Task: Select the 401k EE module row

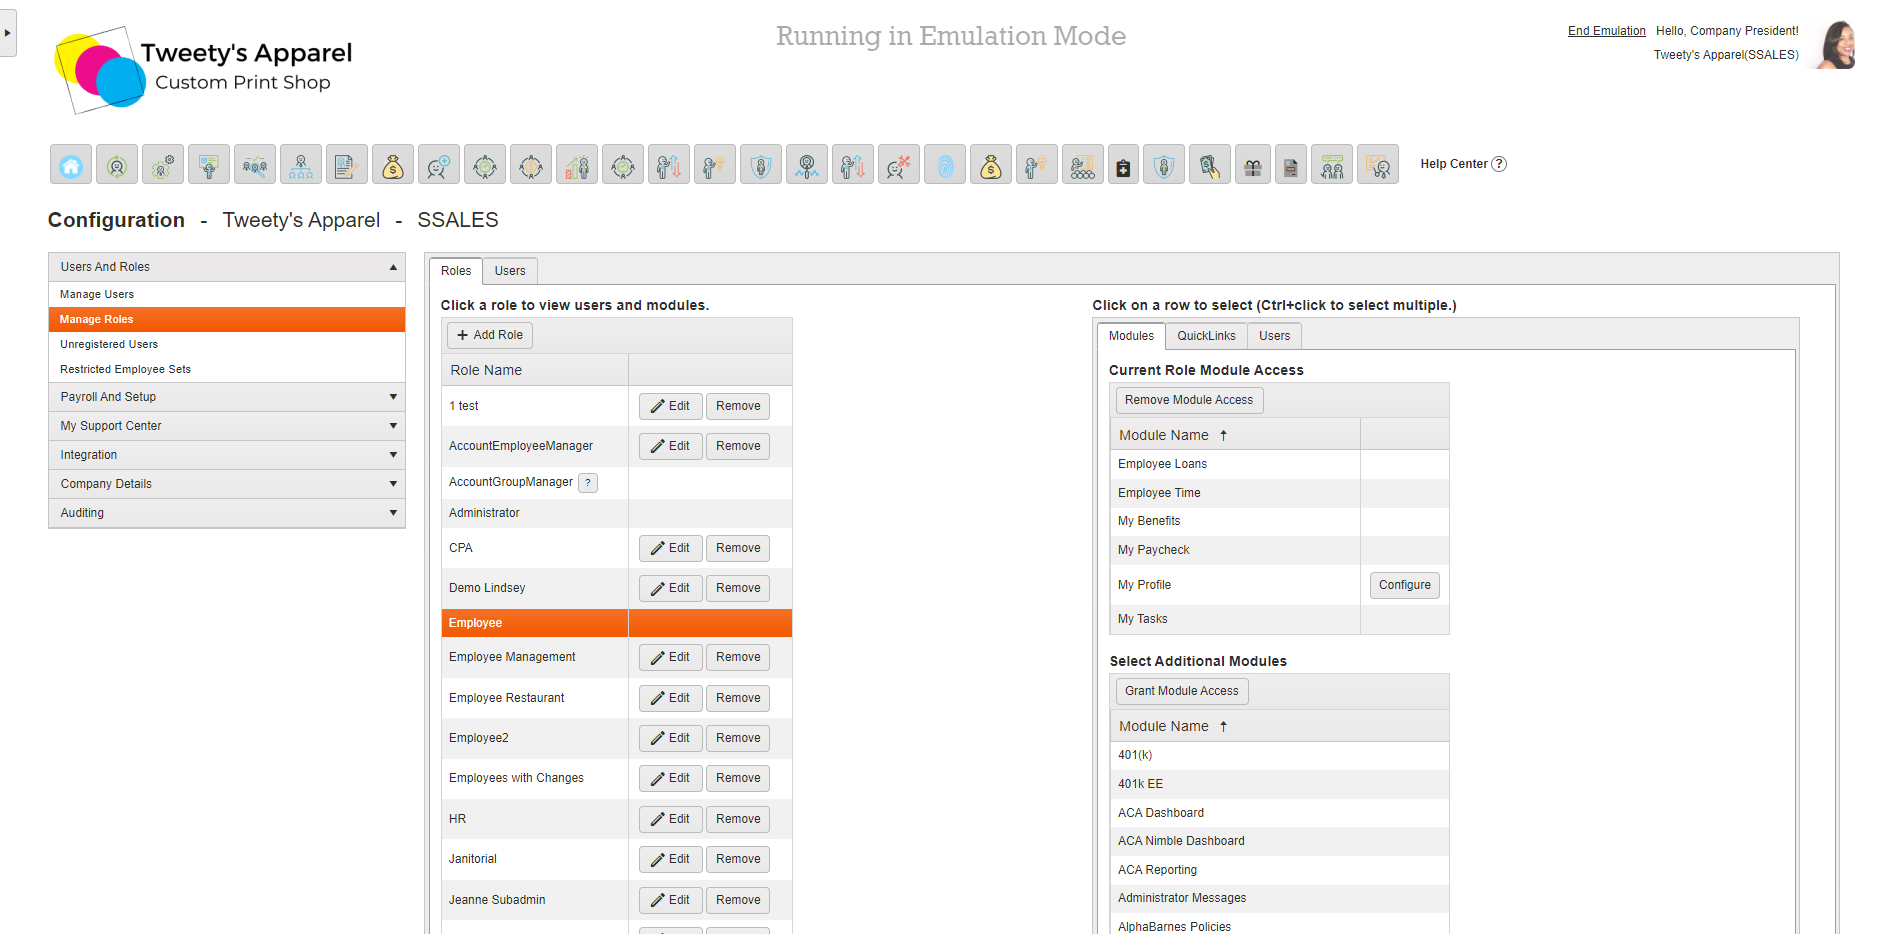Action: [1279, 784]
